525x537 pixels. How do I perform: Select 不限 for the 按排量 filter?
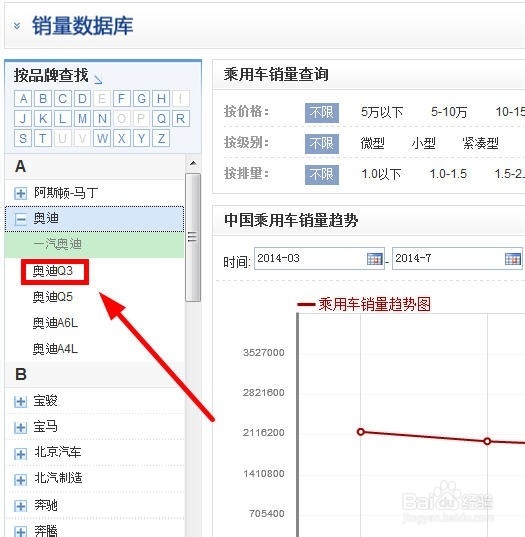[322, 175]
